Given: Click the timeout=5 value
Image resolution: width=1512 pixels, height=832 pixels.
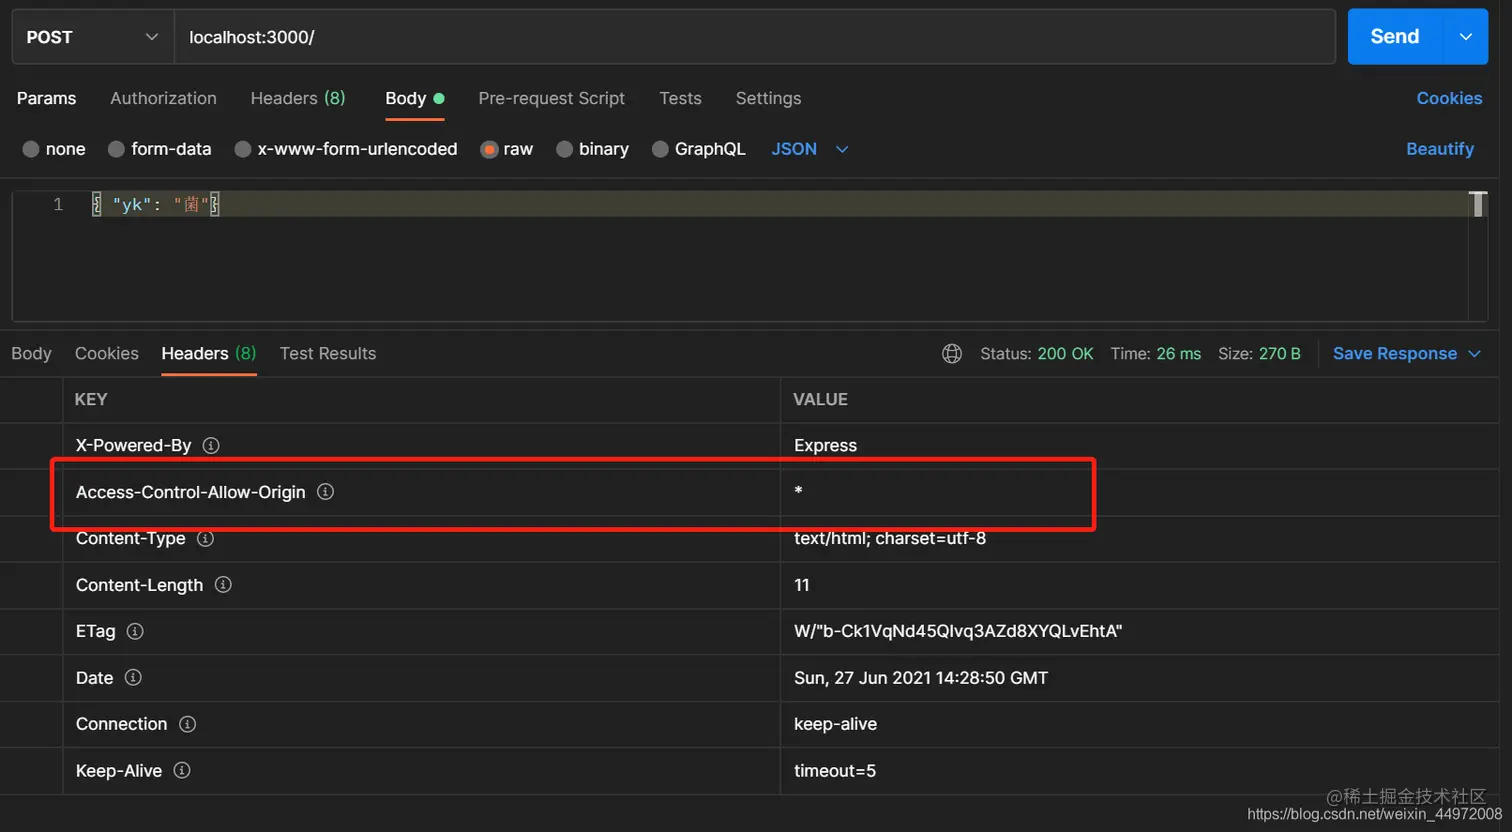Looking at the screenshot, I should tap(835, 770).
